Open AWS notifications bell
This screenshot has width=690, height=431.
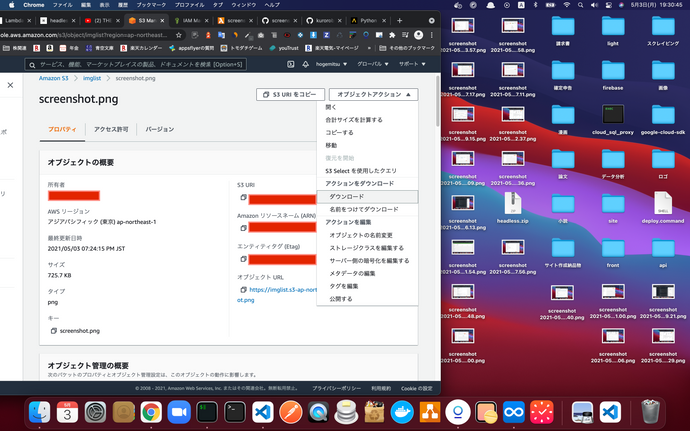click(x=305, y=64)
